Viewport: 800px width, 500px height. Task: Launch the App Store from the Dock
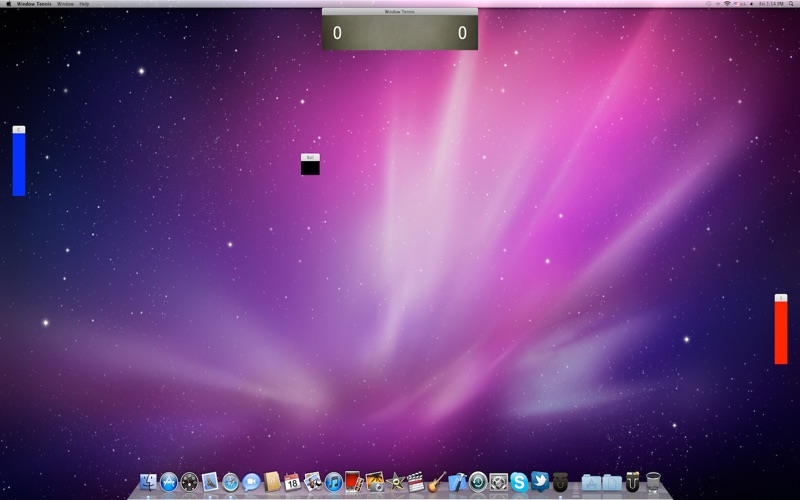(169, 482)
